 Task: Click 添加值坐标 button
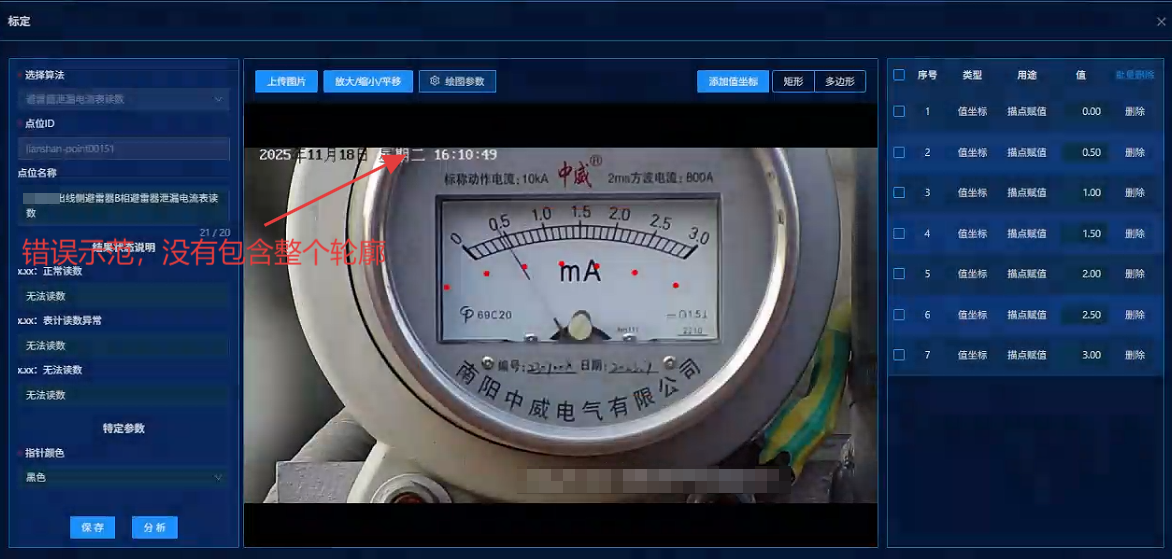pyautogui.click(x=733, y=81)
